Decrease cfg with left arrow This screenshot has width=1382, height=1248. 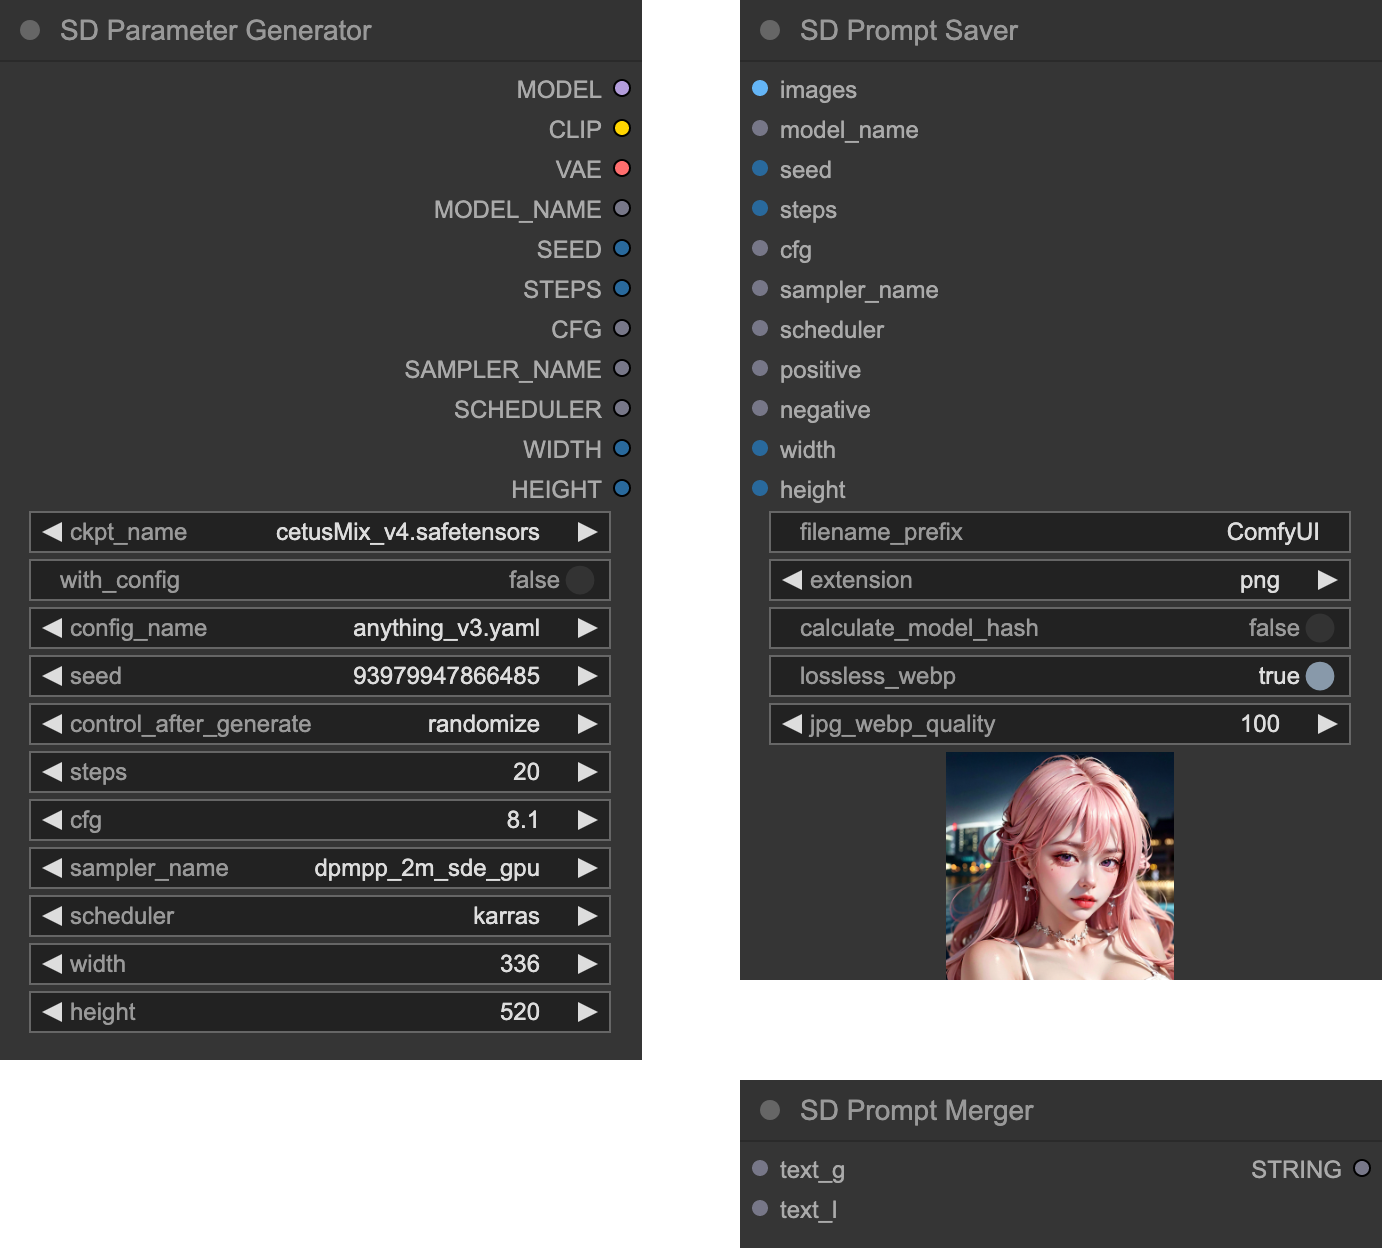[52, 820]
